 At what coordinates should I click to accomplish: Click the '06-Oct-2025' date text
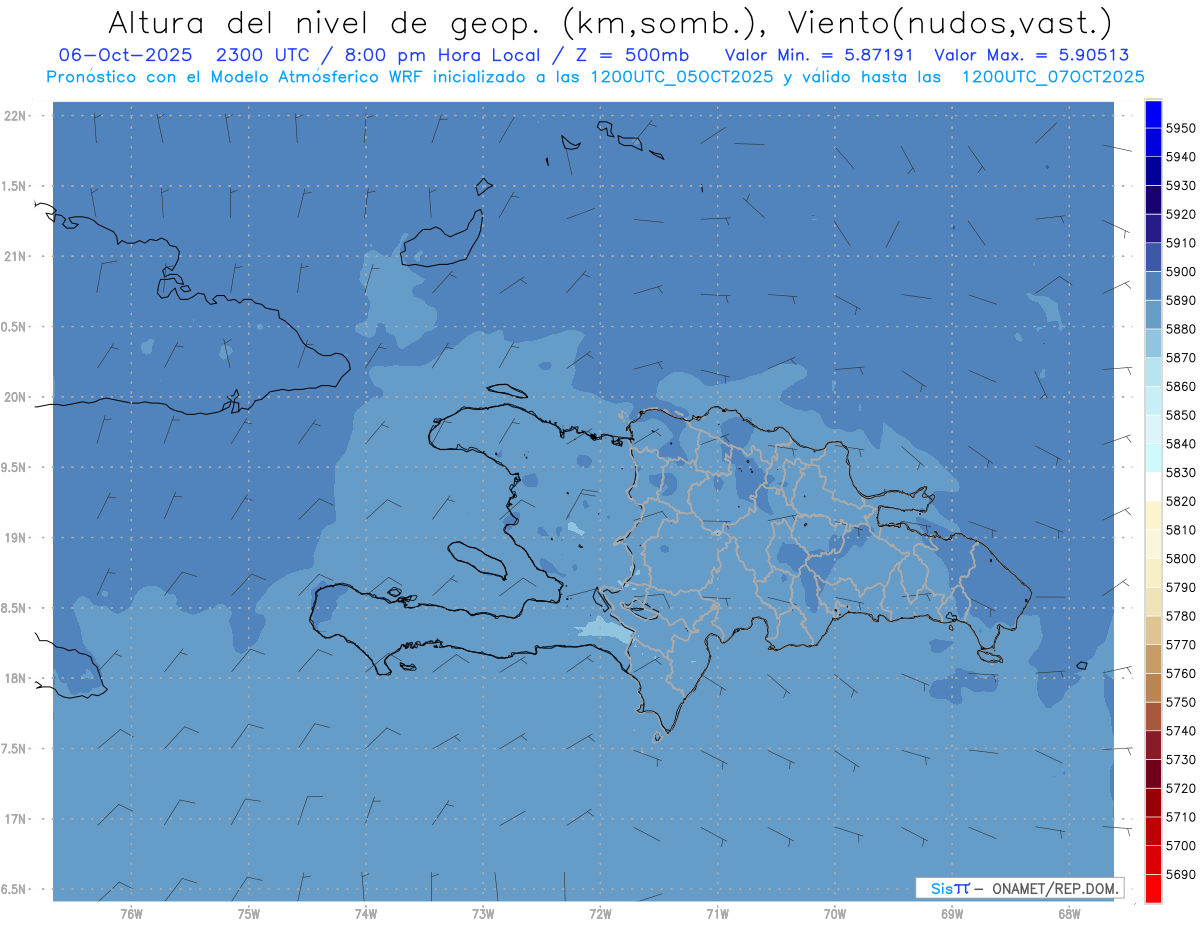[125, 55]
